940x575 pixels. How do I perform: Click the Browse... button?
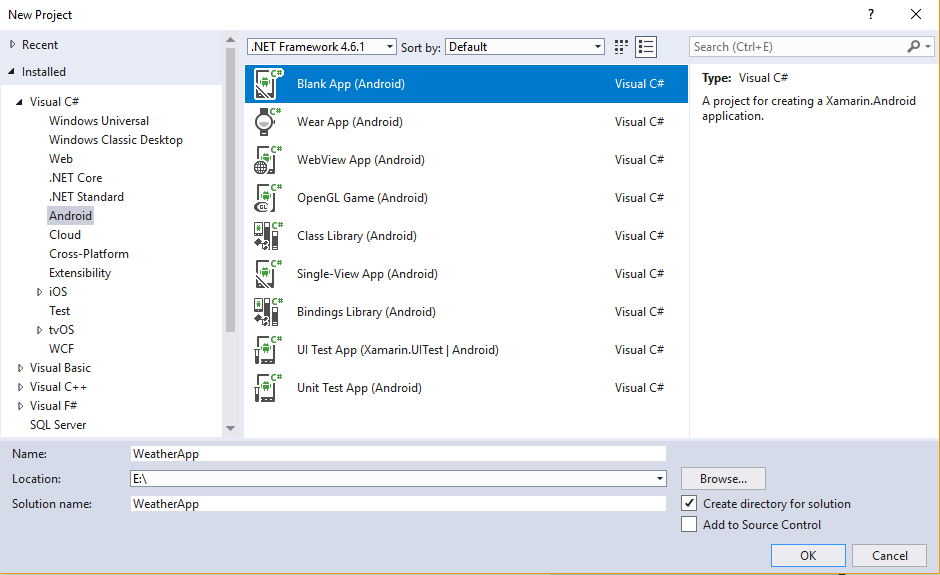[723, 478]
